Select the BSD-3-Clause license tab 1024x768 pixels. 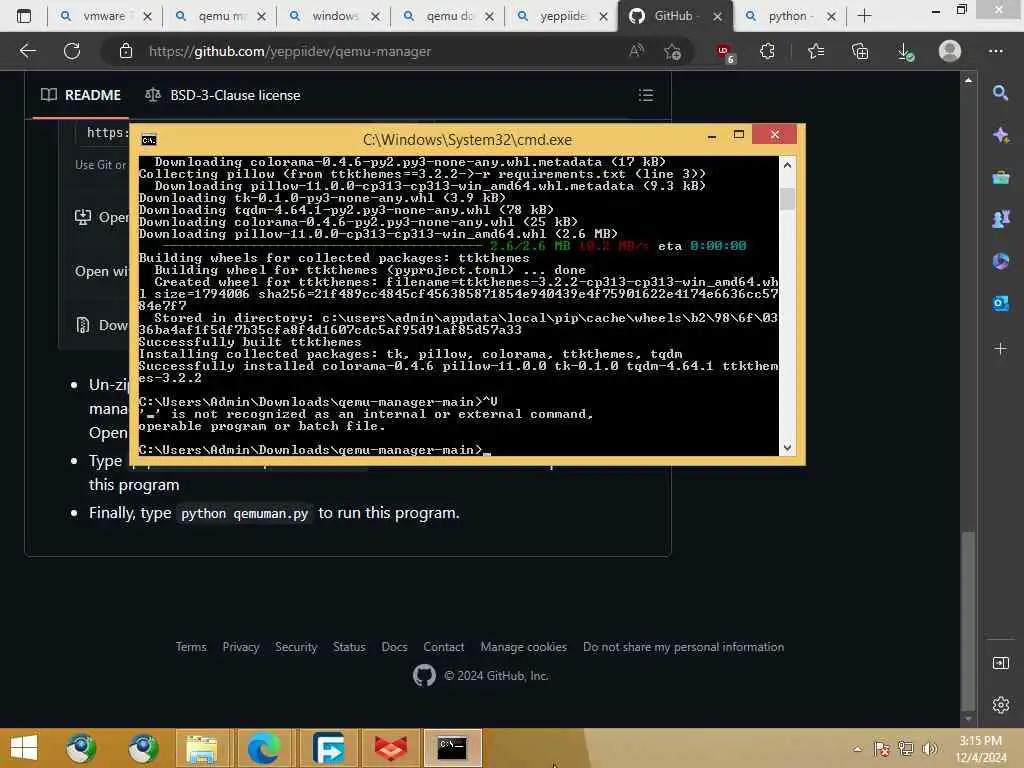click(223, 95)
